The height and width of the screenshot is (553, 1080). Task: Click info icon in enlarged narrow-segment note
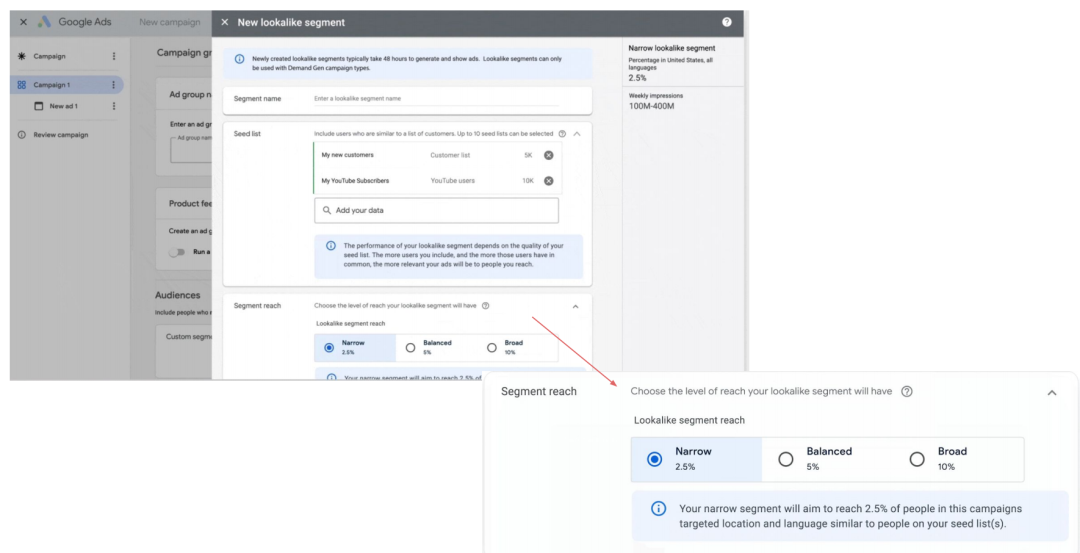click(x=658, y=509)
